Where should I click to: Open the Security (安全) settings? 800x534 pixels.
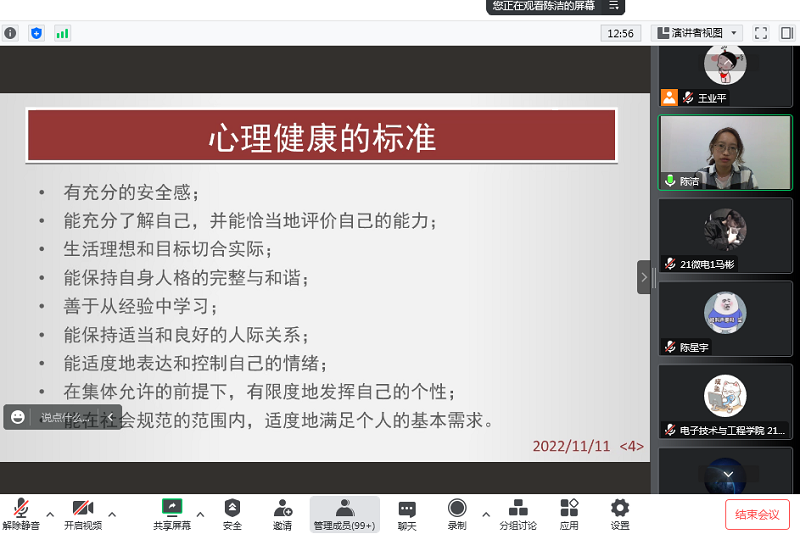coord(232,514)
